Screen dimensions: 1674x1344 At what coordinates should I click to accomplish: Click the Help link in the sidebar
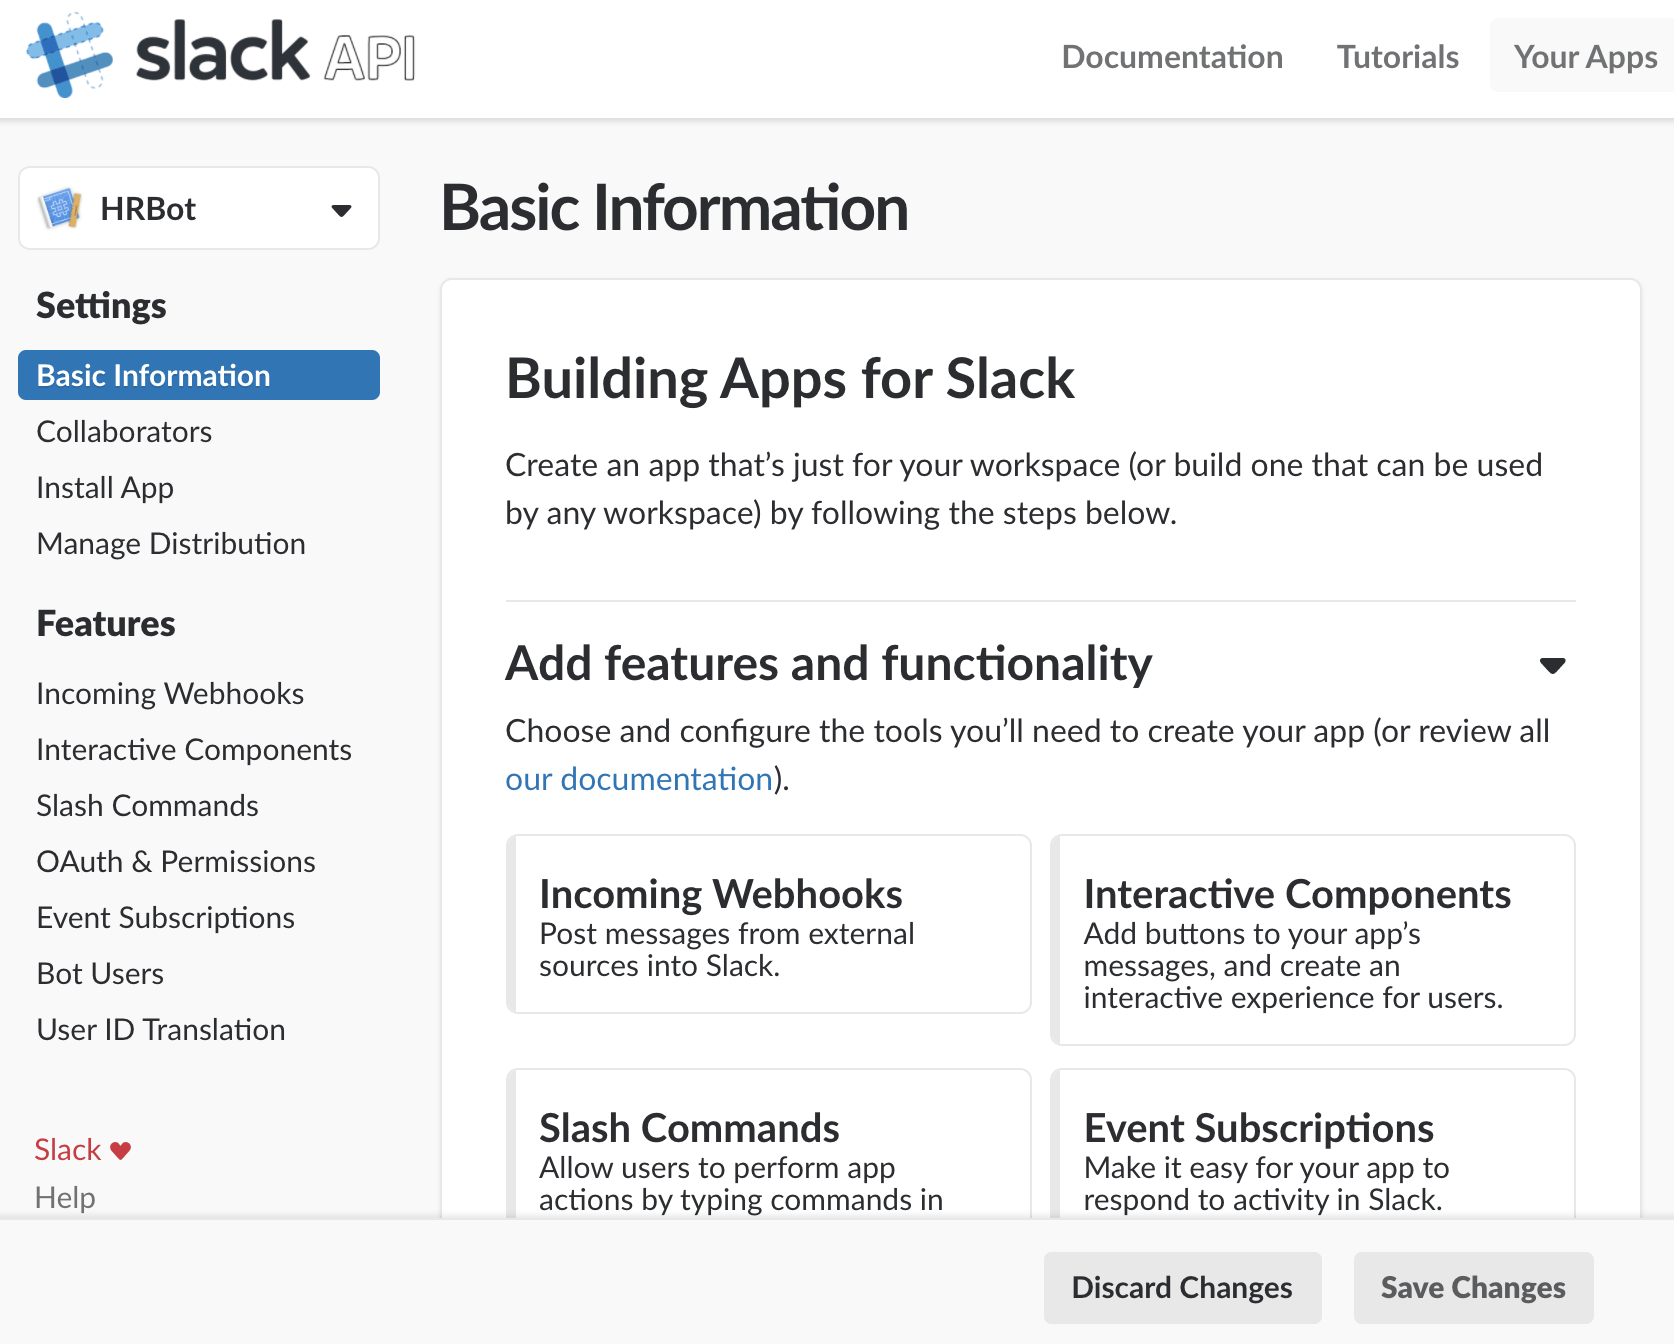65,1197
